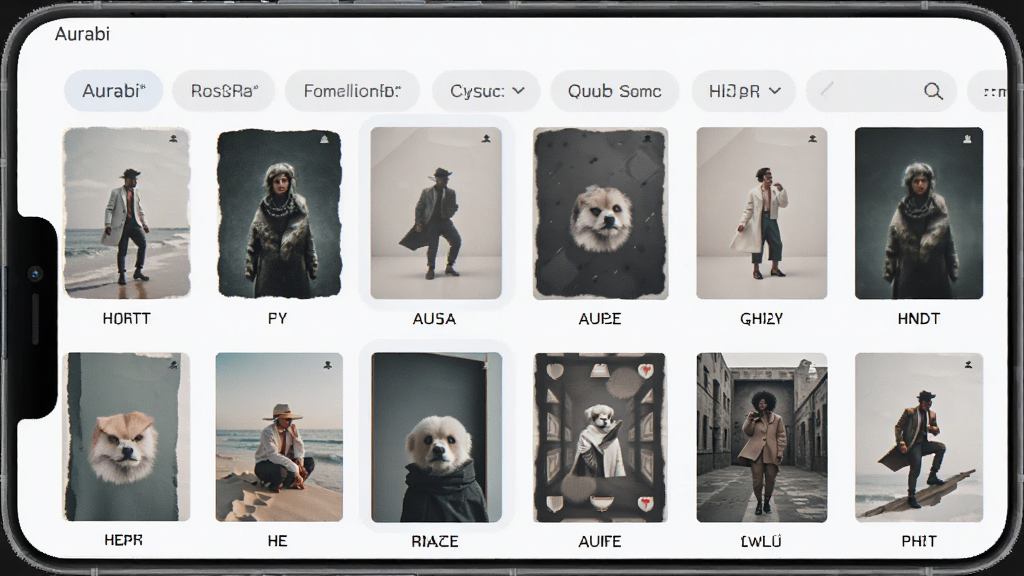
Task: Expand the Cysuc dropdown chevron
Action: point(519,91)
